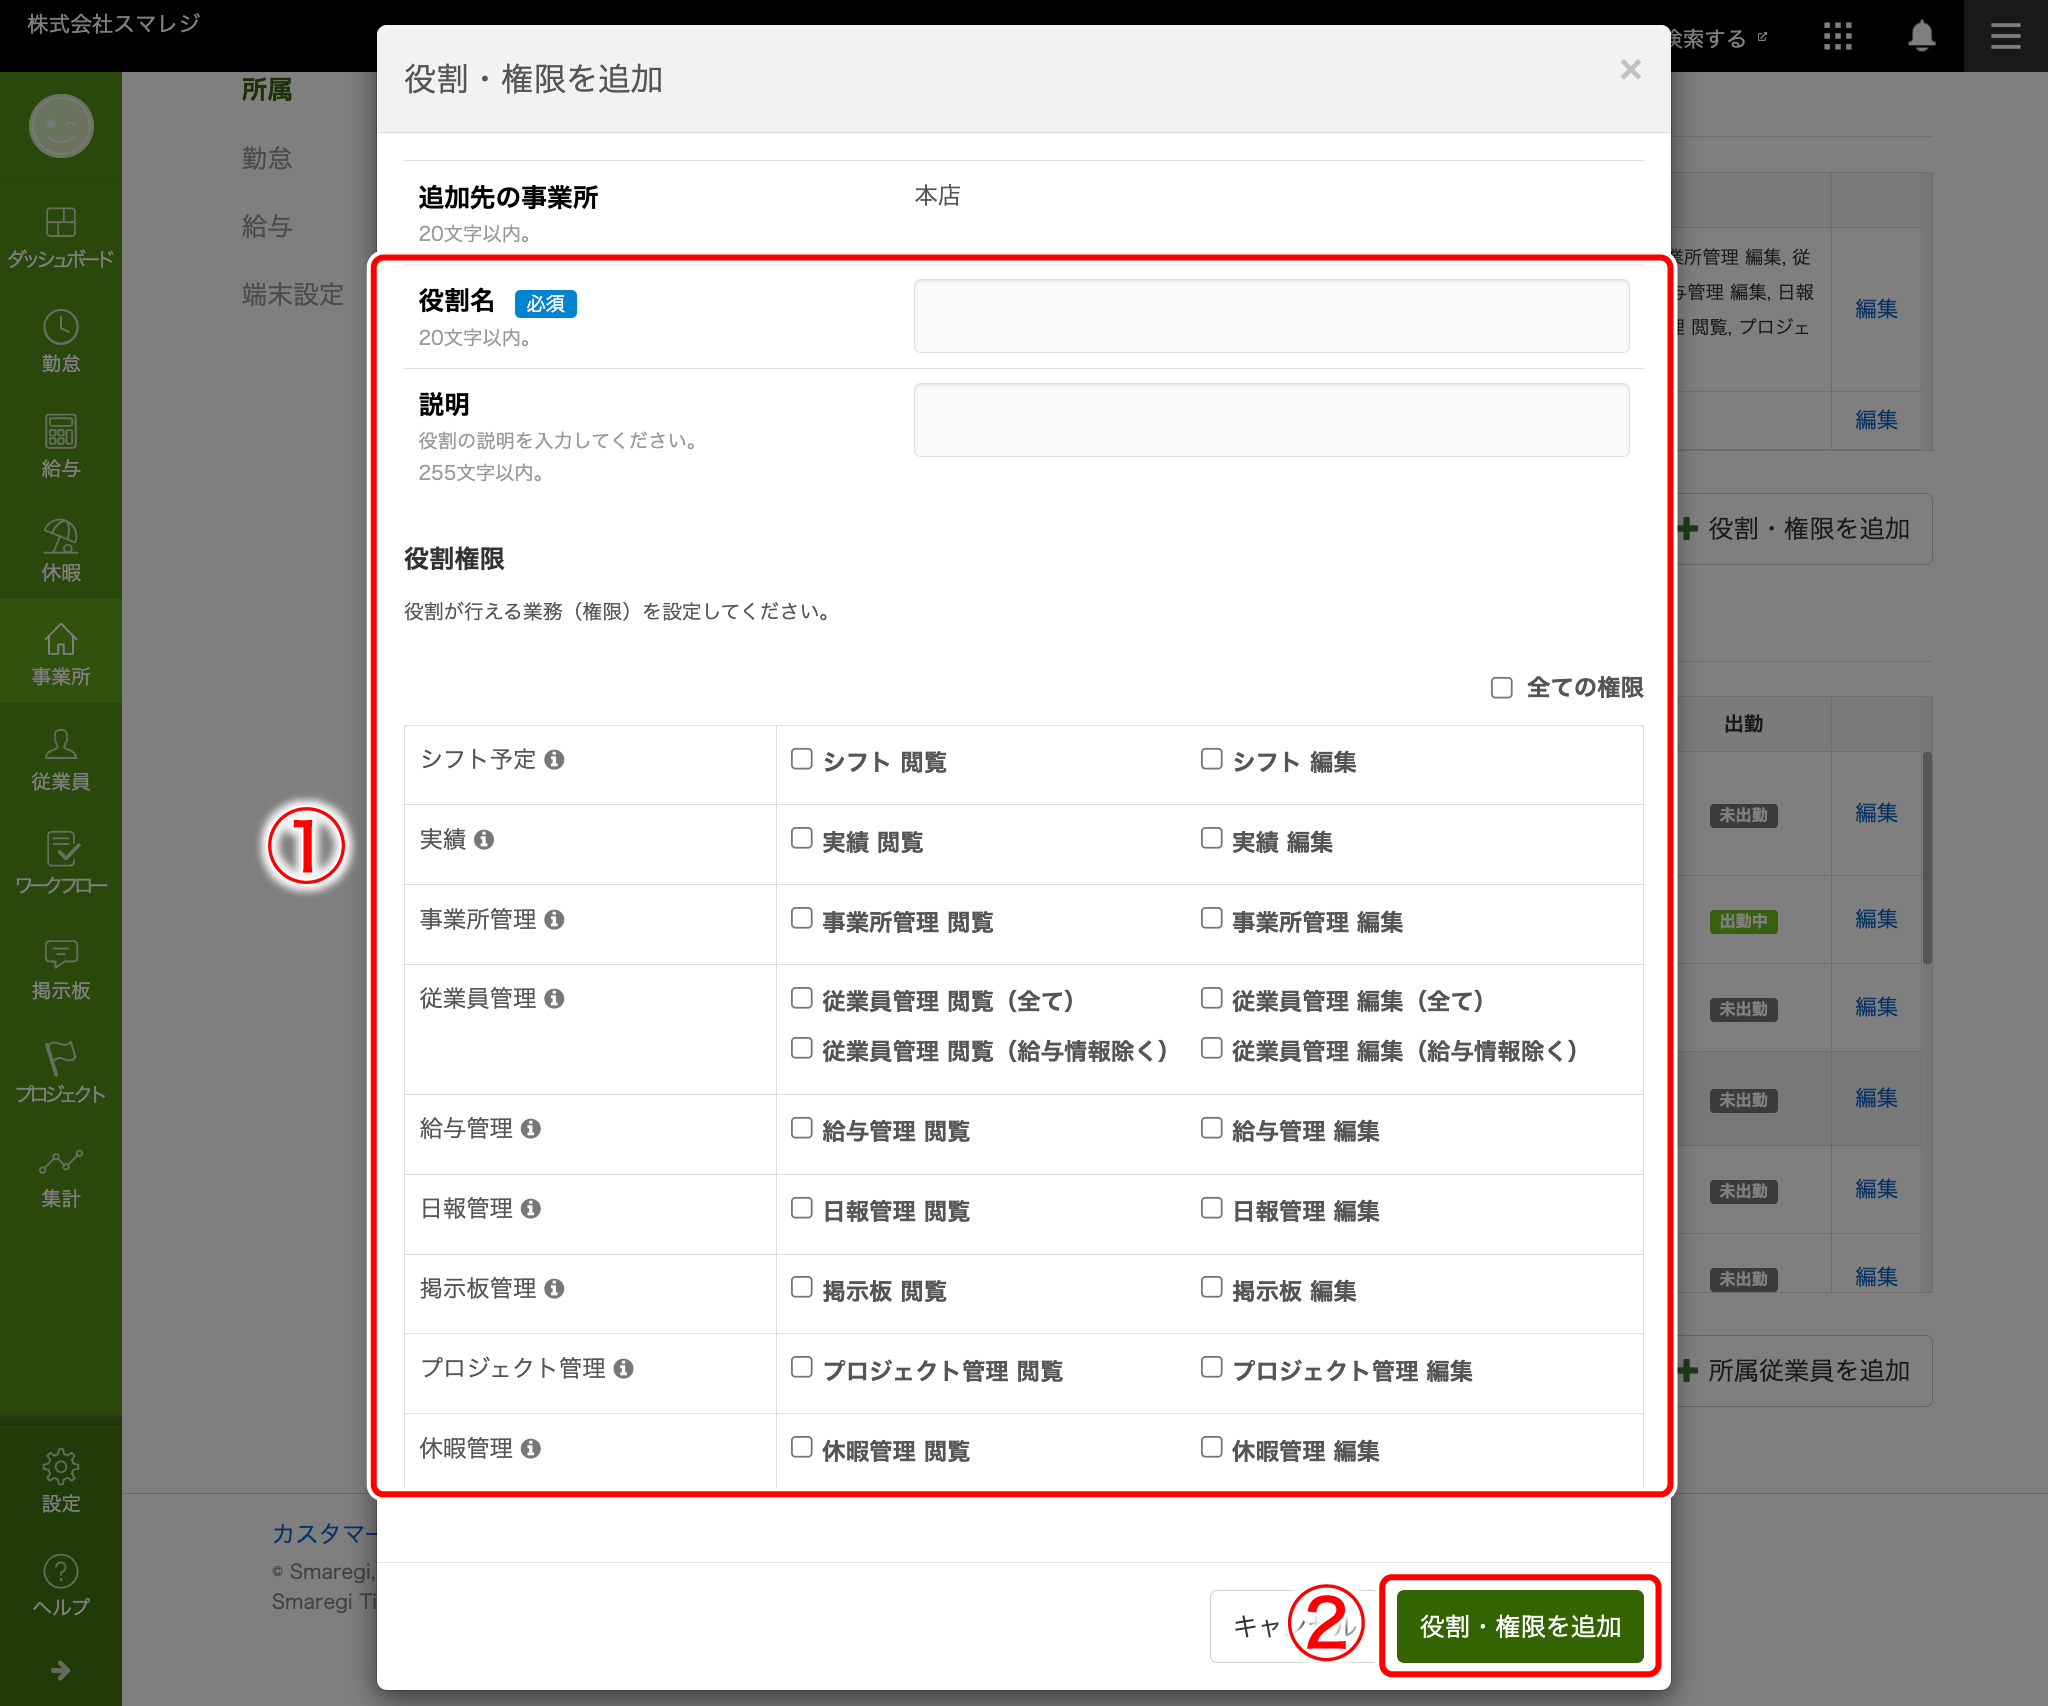
Task: Close the 役割・権限を追加 dialog with X
Action: coord(1630,69)
